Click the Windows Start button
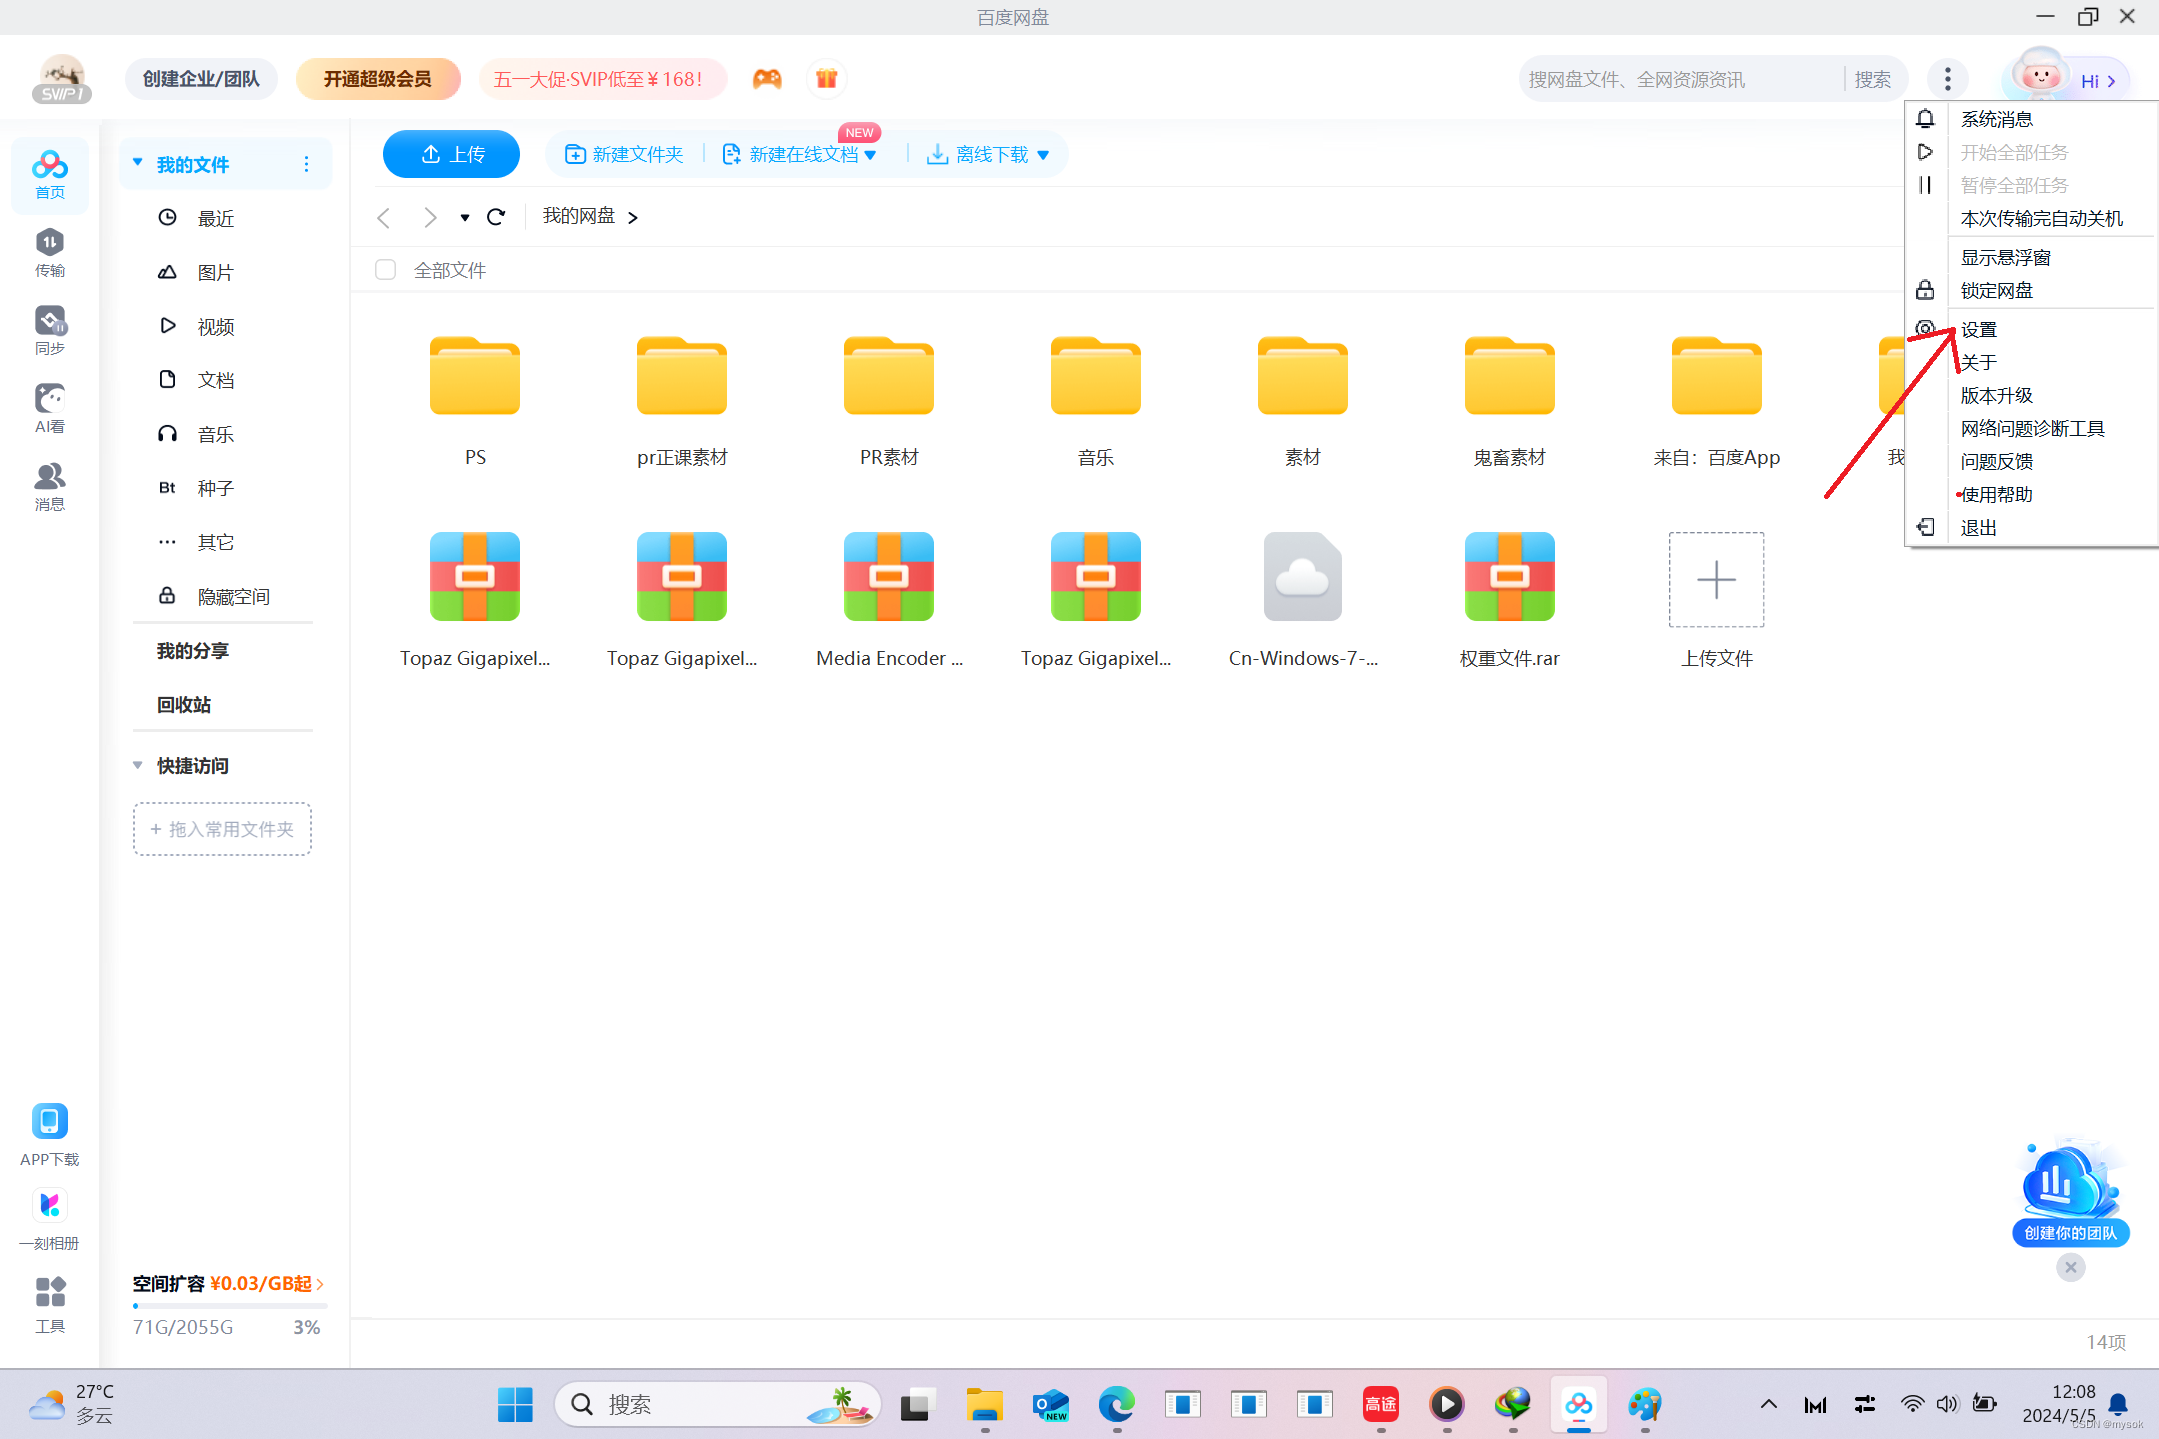The width and height of the screenshot is (2159, 1439). tap(515, 1404)
